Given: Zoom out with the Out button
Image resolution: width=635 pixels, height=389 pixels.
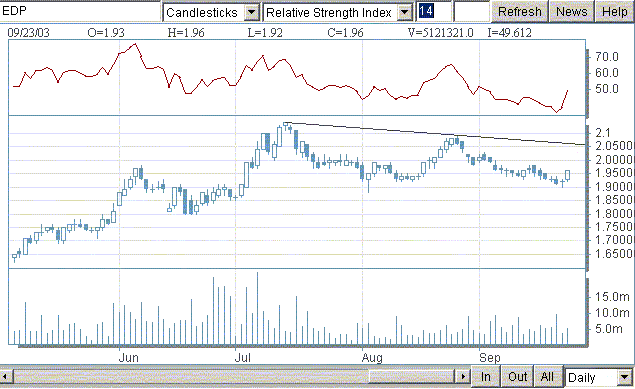Looking at the screenshot, I should 517,377.
